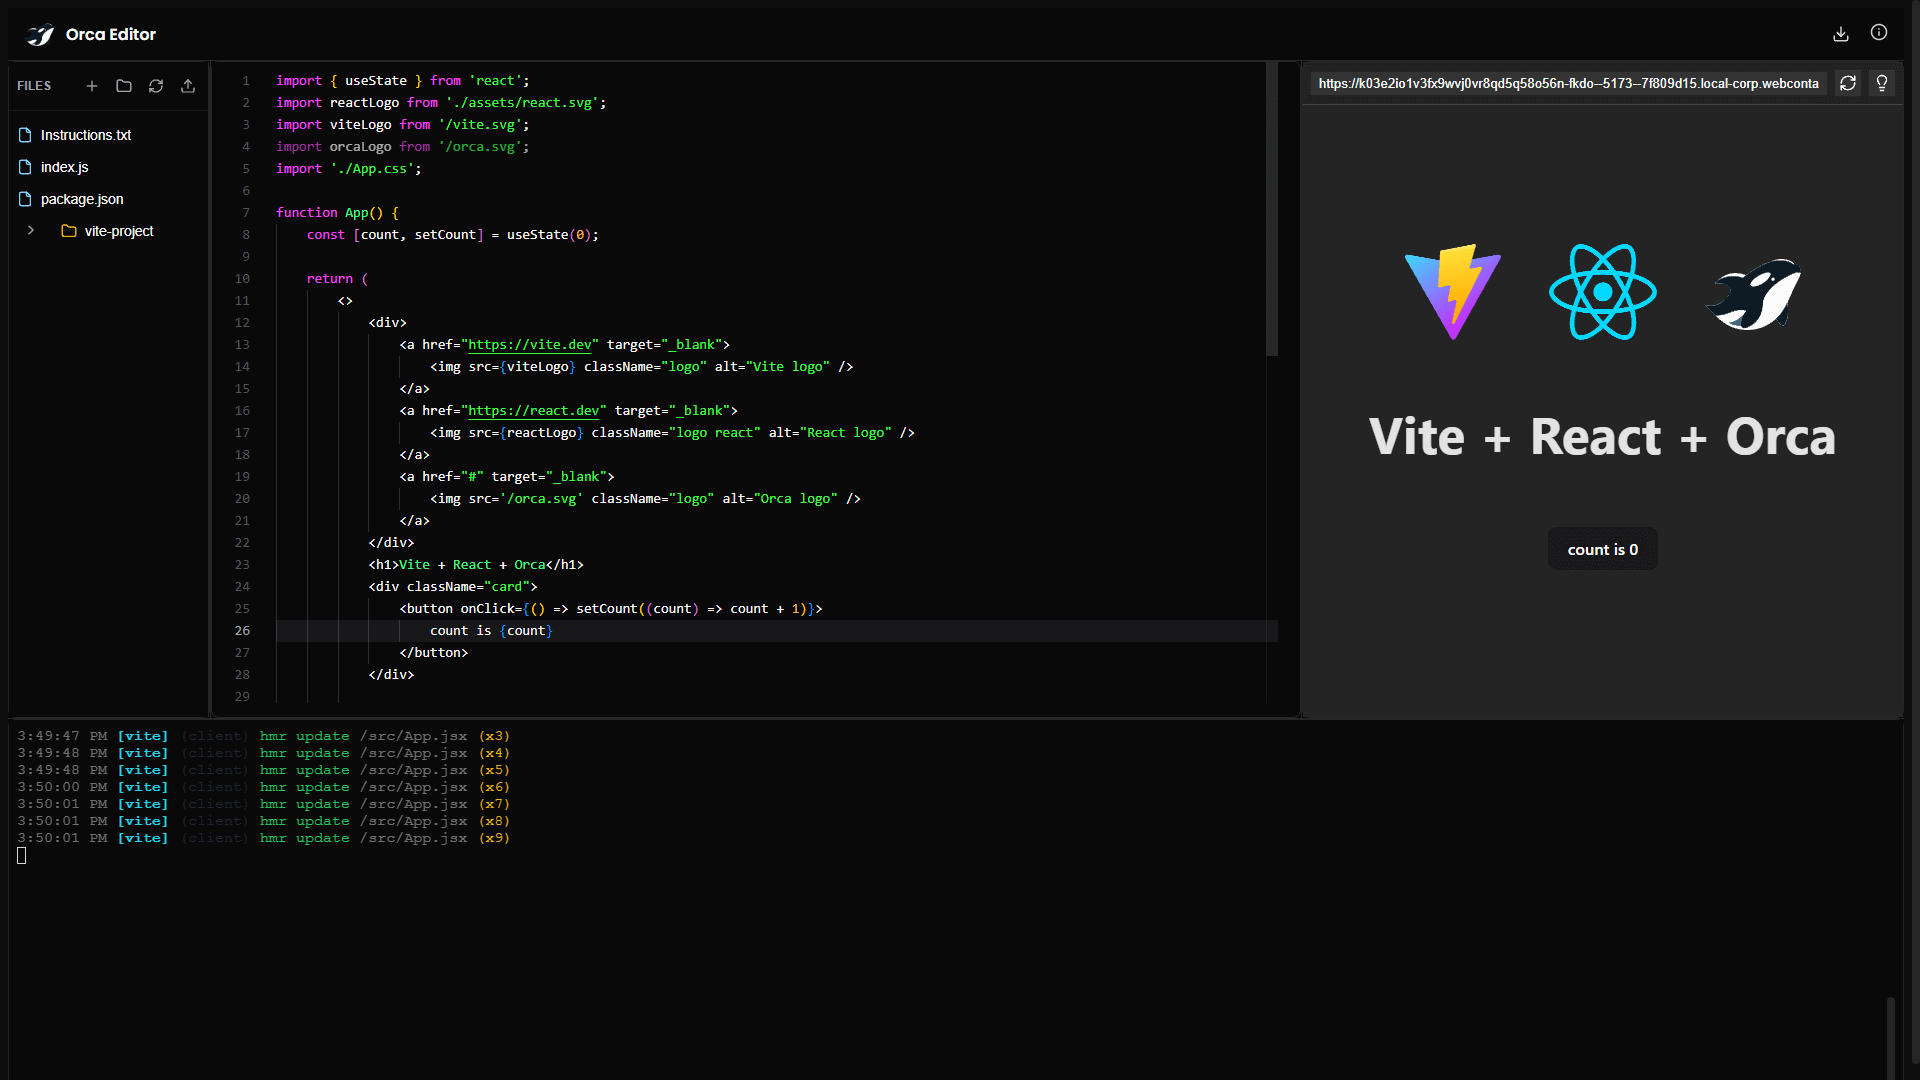
Task: Click the terminal line ending "(x6)"
Action: (264, 788)
